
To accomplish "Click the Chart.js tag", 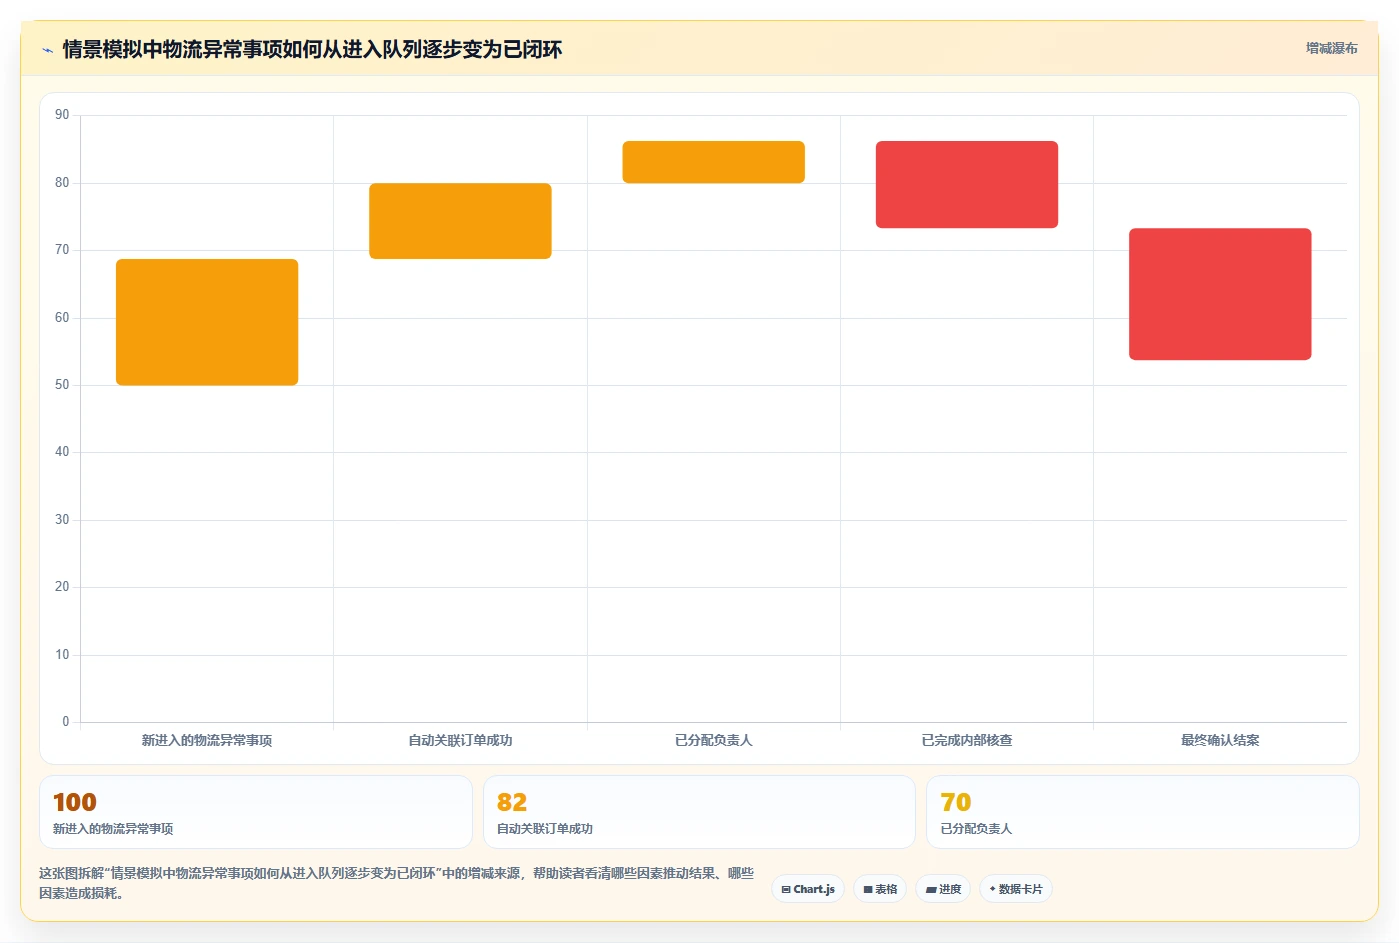I will click(x=808, y=889).
